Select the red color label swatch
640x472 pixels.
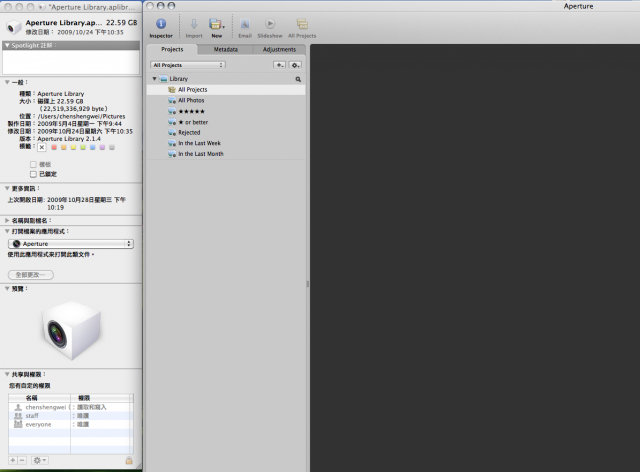54,147
